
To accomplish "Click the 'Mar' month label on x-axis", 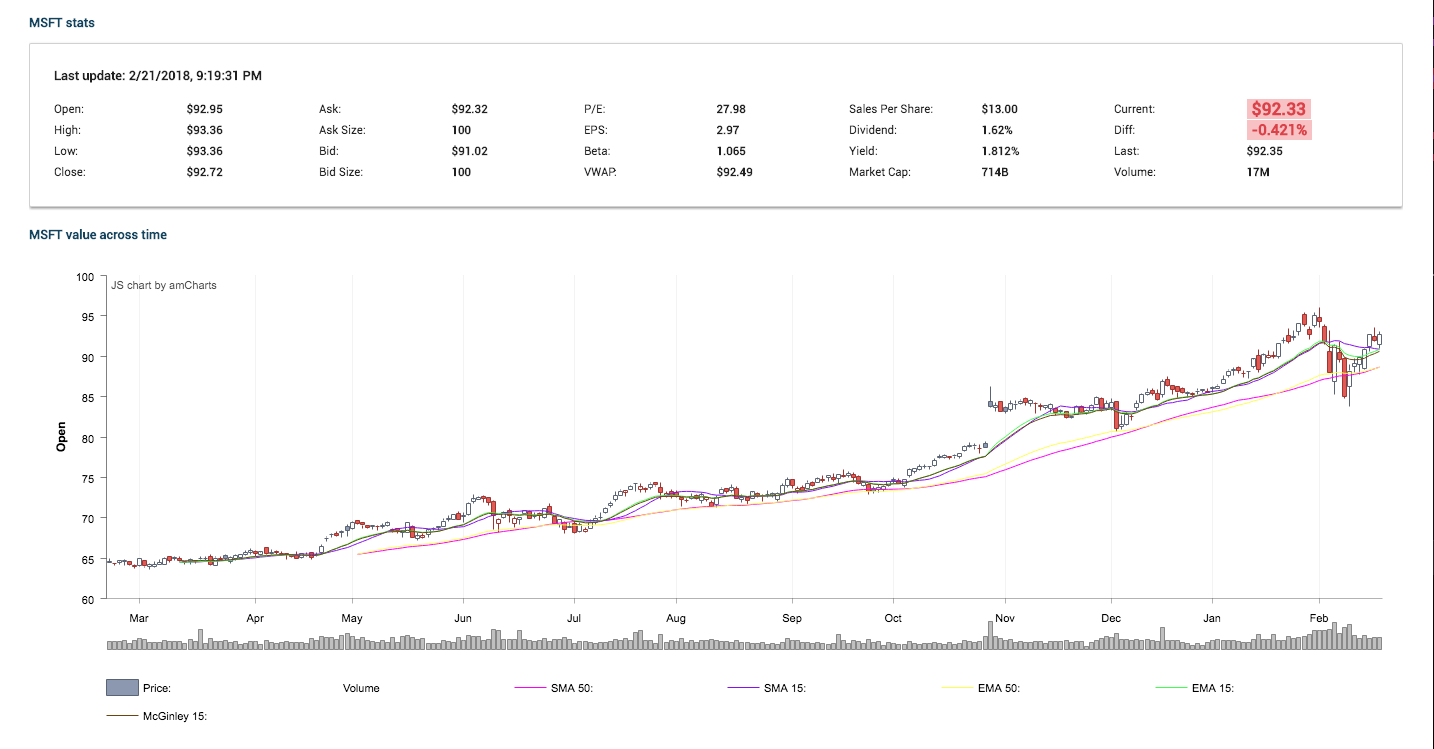I will (x=139, y=618).
